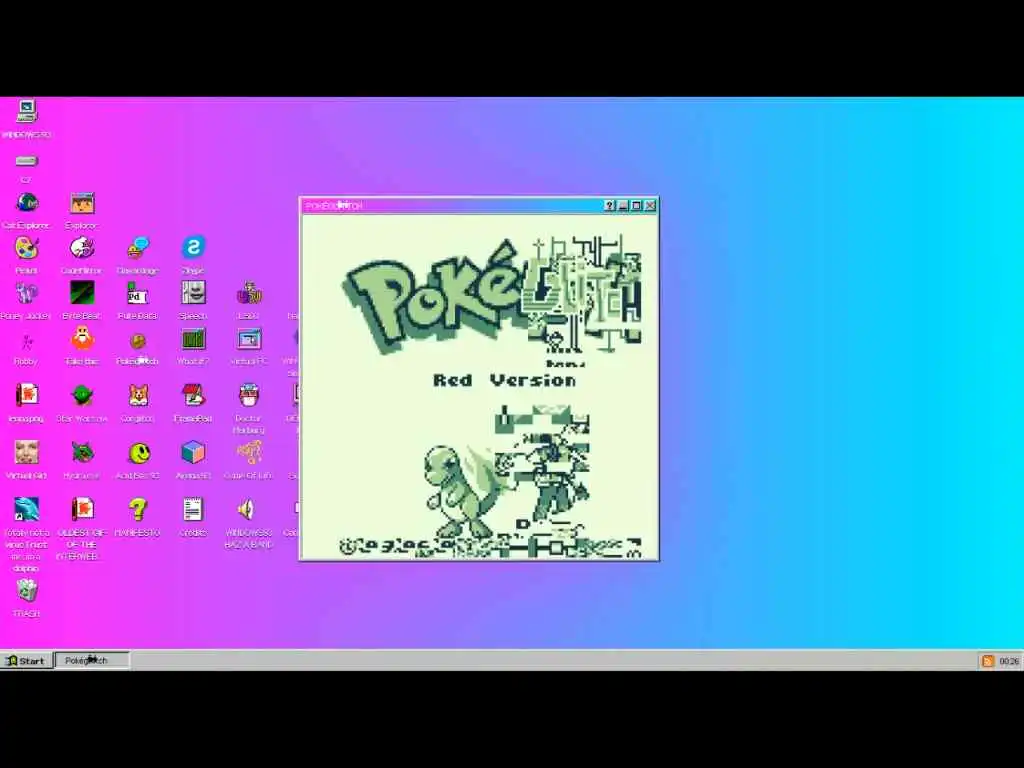Image resolution: width=1024 pixels, height=768 pixels.
Task: Click the Red Version text in game
Action: coord(505,380)
